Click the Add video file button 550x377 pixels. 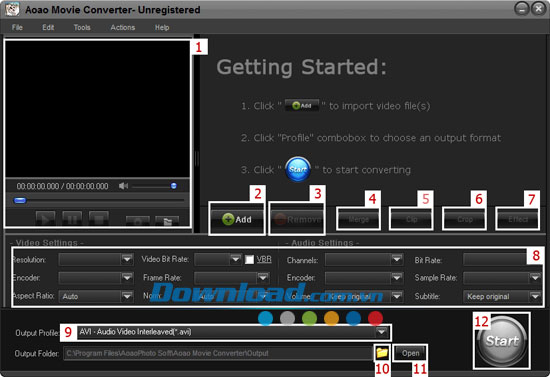(237, 220)
